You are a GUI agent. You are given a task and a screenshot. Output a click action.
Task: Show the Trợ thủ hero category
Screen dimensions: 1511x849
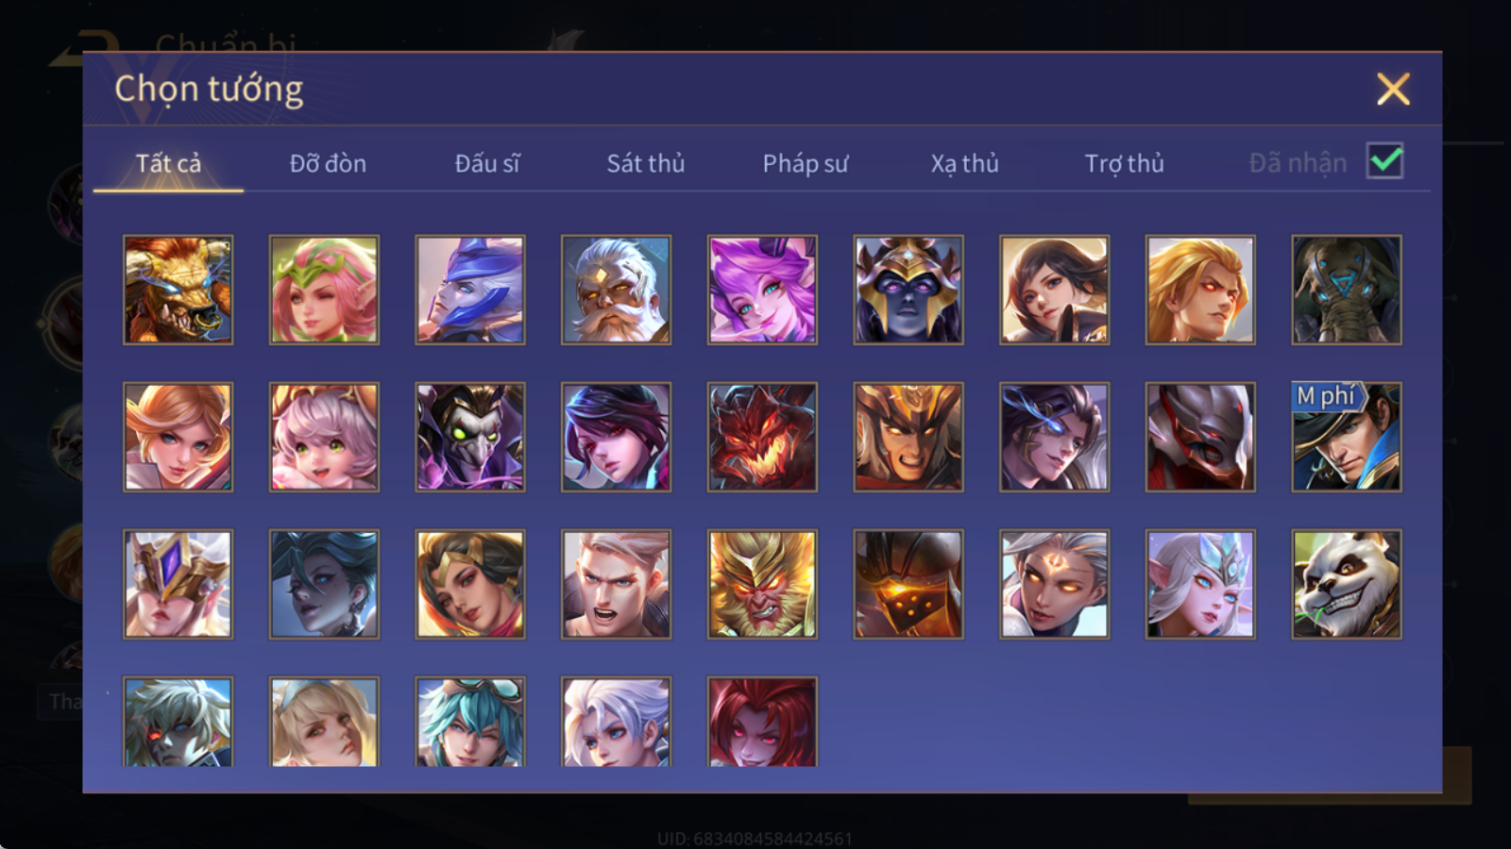coord(1124,163)
